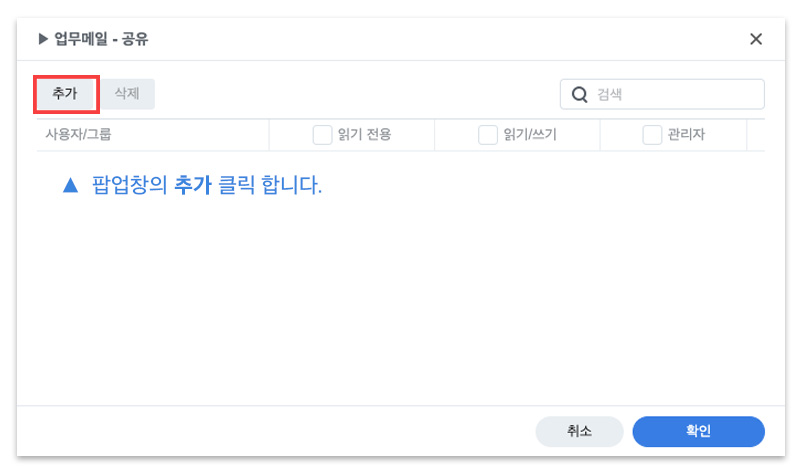Confirm with the blue 확인 button

[698, 431]
